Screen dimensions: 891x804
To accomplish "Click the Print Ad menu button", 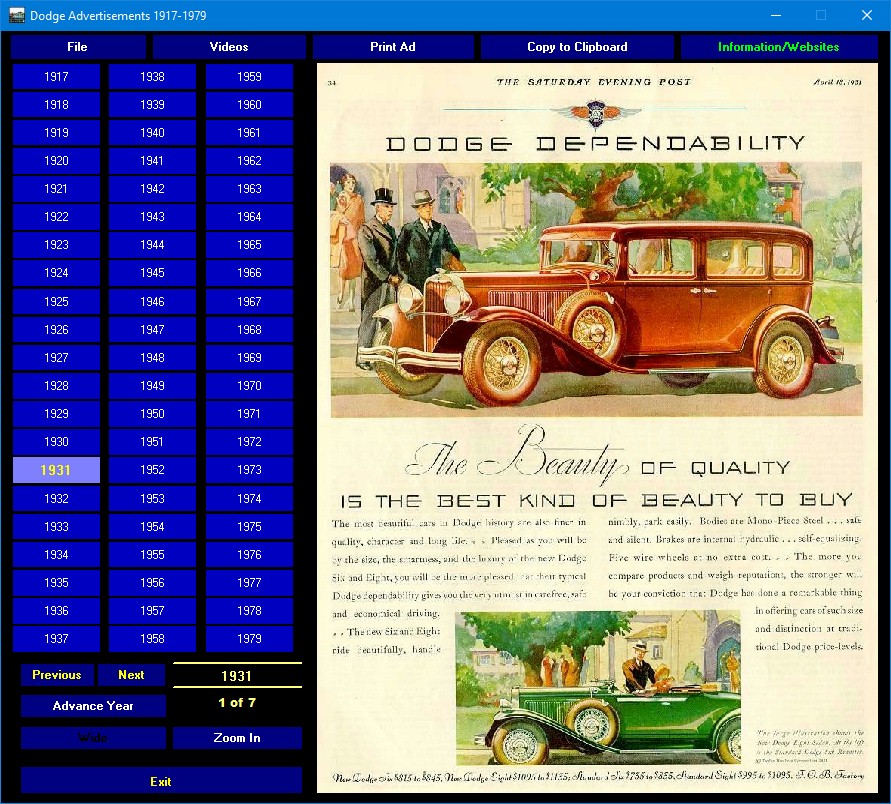I will click(x=393, y=47).
